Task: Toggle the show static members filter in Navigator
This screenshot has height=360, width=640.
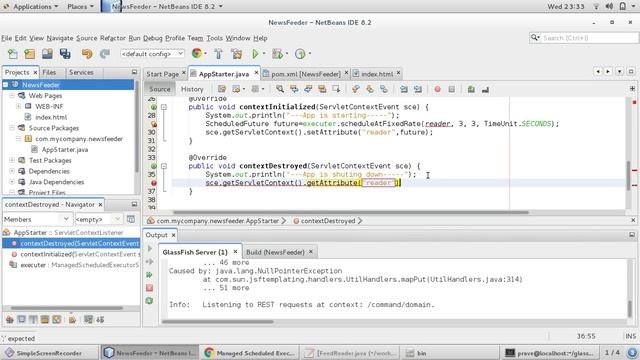Action: [33, 320]
